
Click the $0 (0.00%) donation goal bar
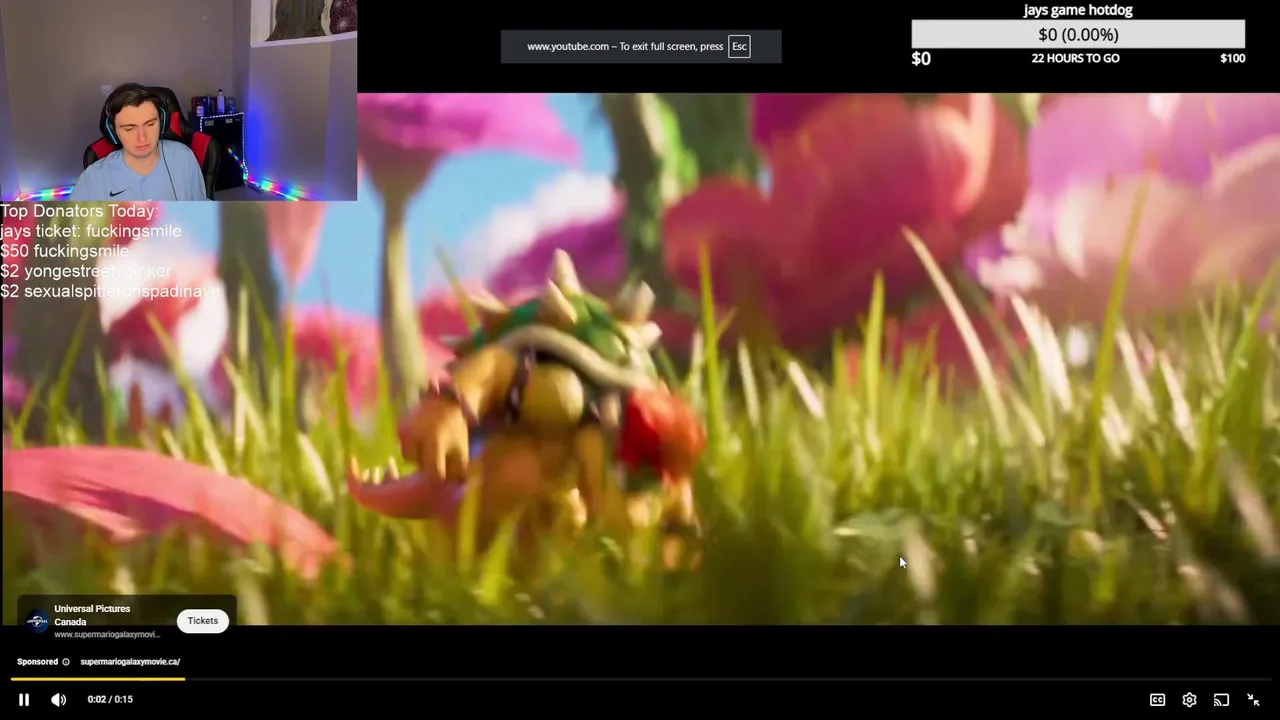1078,34
